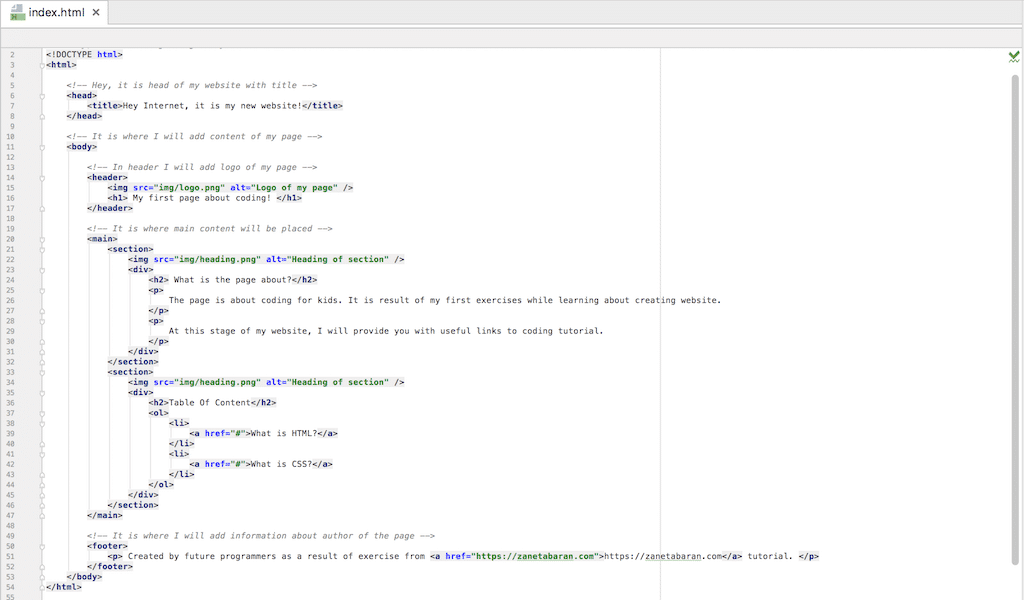Close the index.html tab
The height and width of the screenshot is (600, 1024).
coord(94,13)
